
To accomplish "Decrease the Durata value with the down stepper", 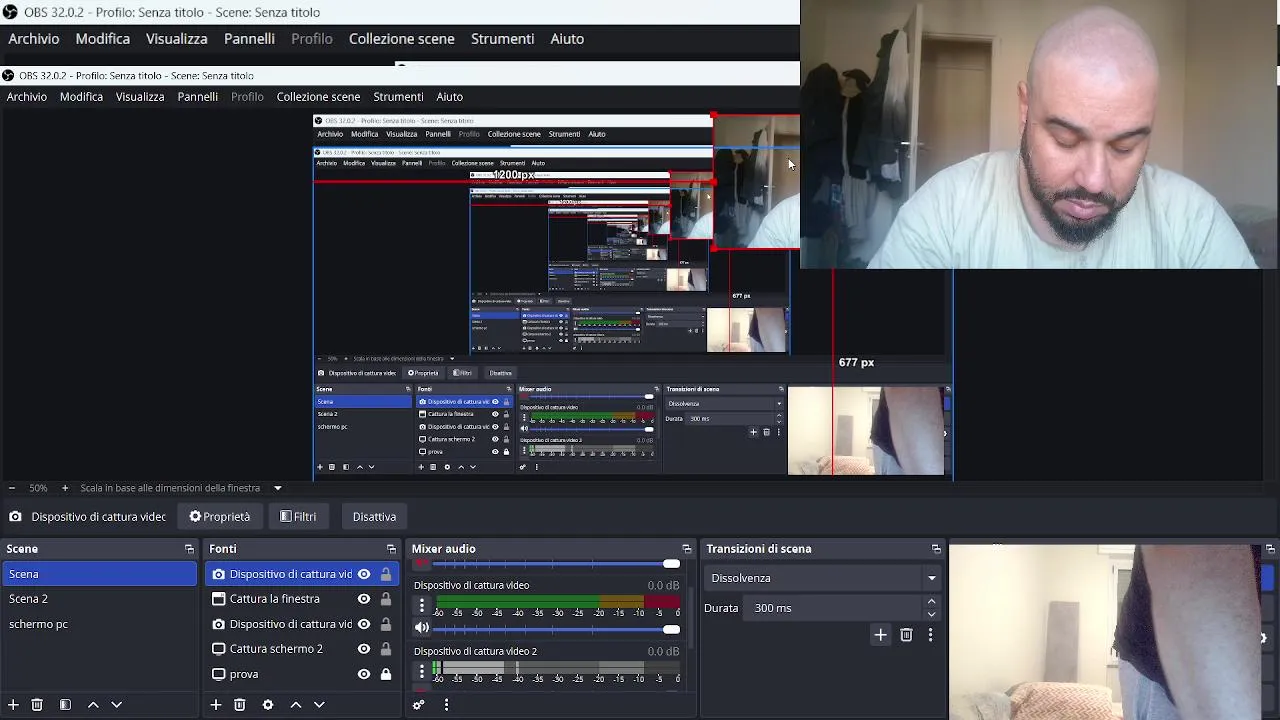I will [931, 614].
